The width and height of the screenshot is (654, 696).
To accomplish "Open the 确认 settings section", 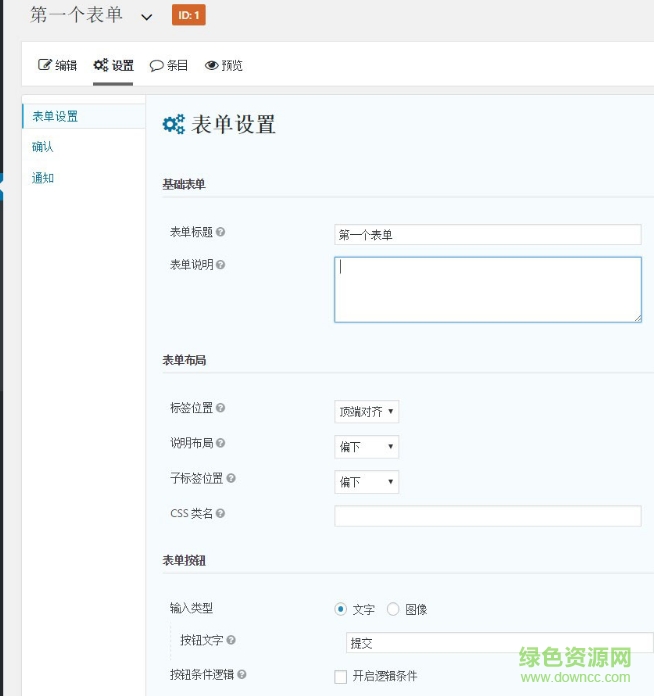I will 43,147.
